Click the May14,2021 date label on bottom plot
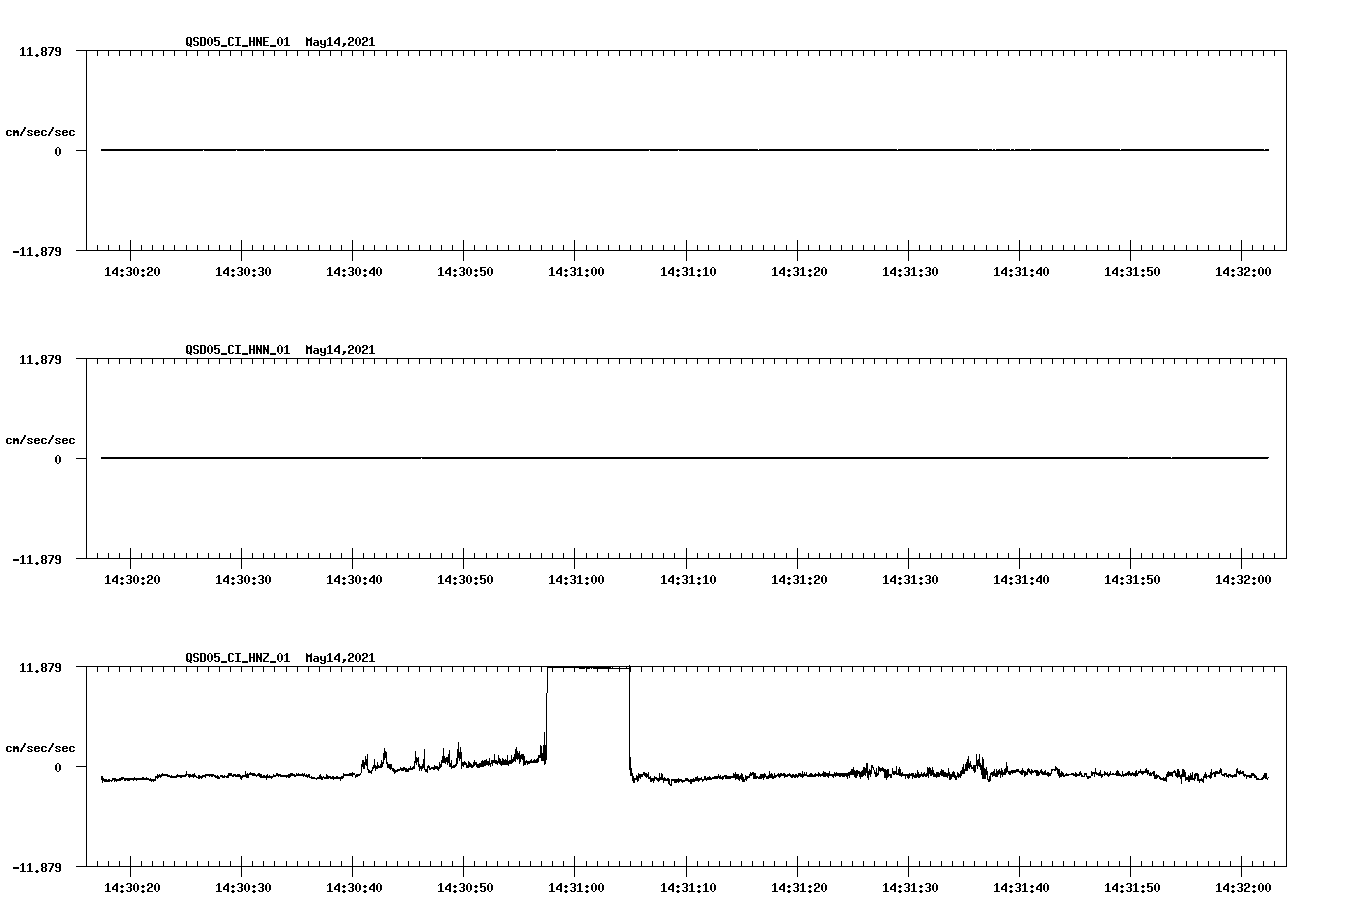The width and height of the screenshot is (1358, 924). pos(338,658)
